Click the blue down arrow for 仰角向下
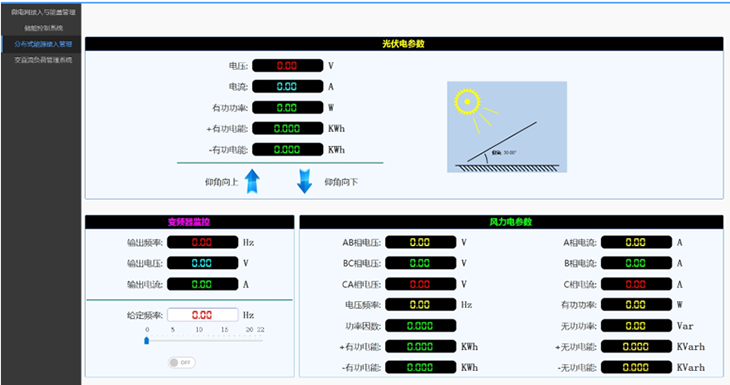The width and height of the screenshot is (730, 385). 304,181
